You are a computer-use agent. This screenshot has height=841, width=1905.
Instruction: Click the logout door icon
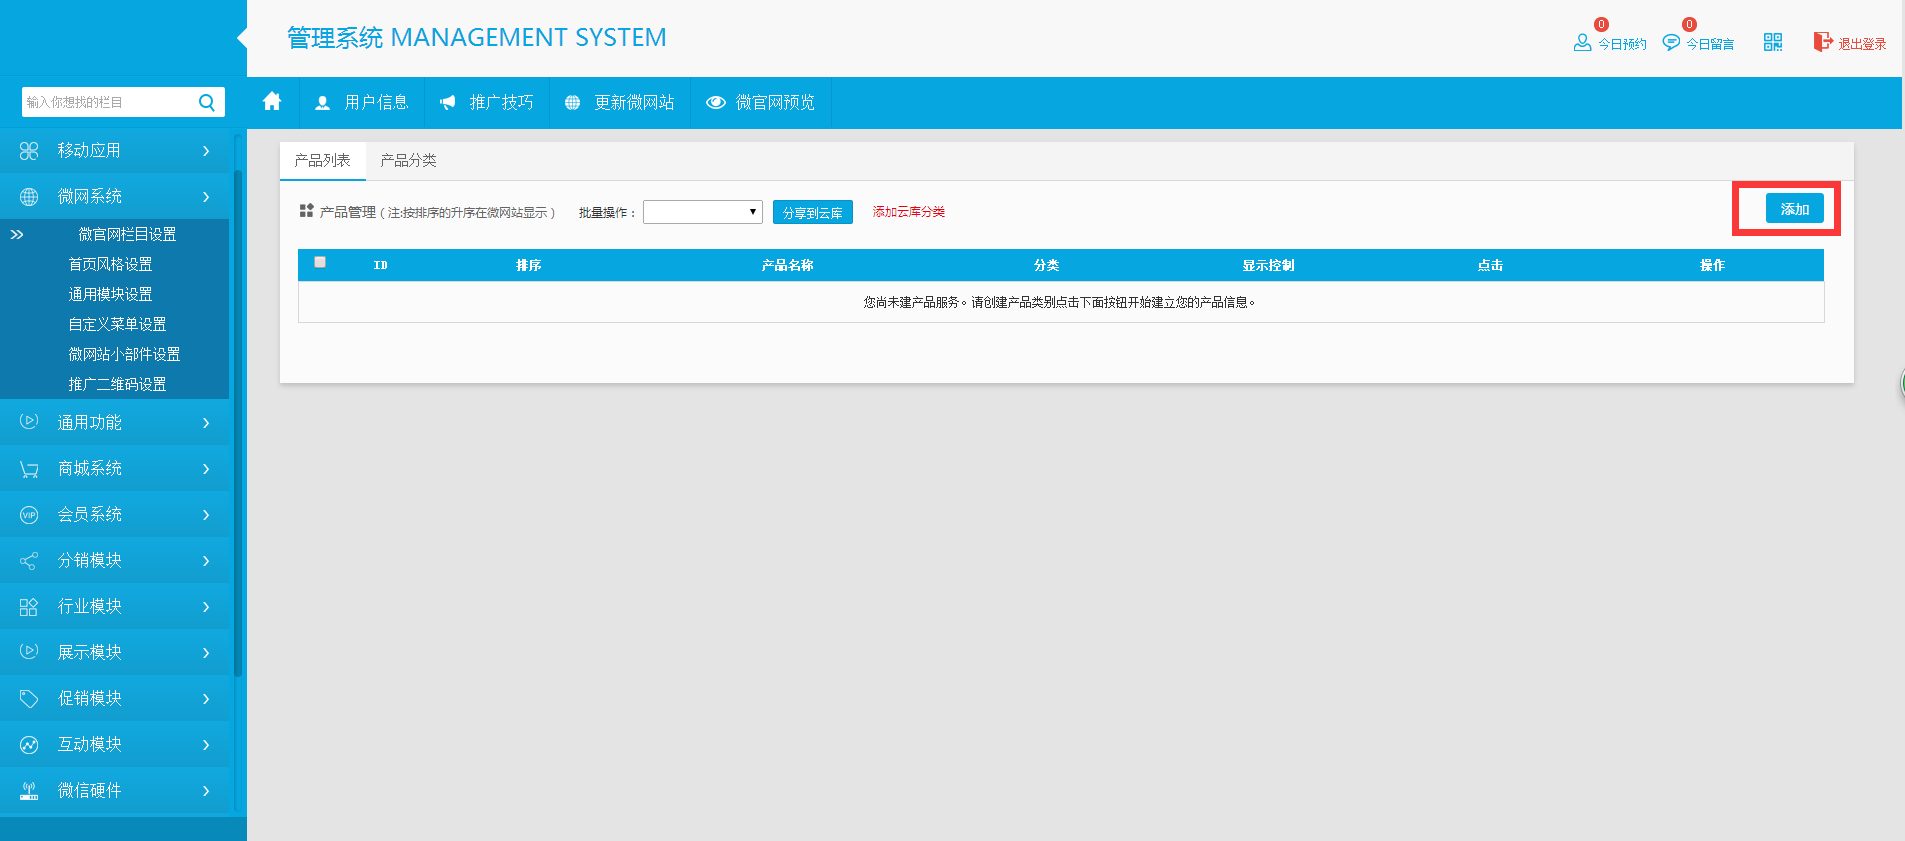tap(1823, 42)
